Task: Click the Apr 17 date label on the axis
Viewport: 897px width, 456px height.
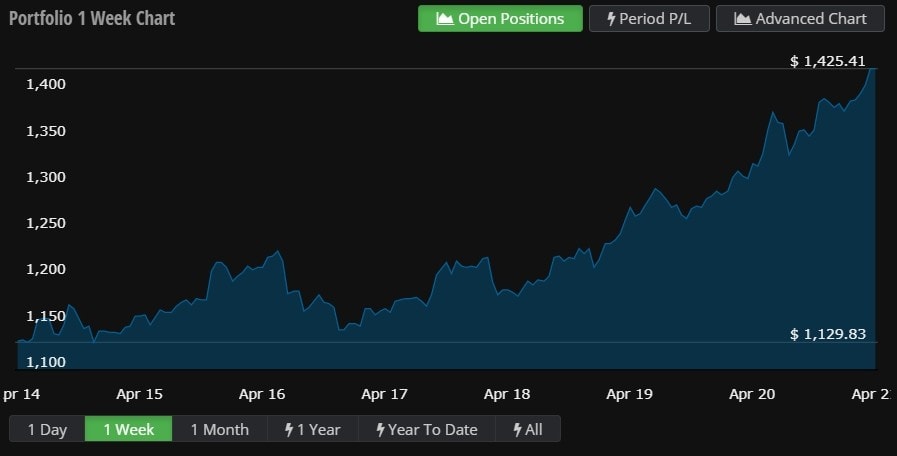Action: point(385,394)
